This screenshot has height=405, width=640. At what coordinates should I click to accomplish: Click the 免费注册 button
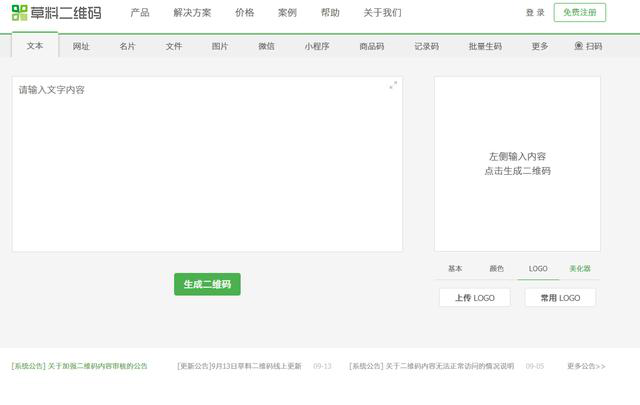[x=579, y=13]
